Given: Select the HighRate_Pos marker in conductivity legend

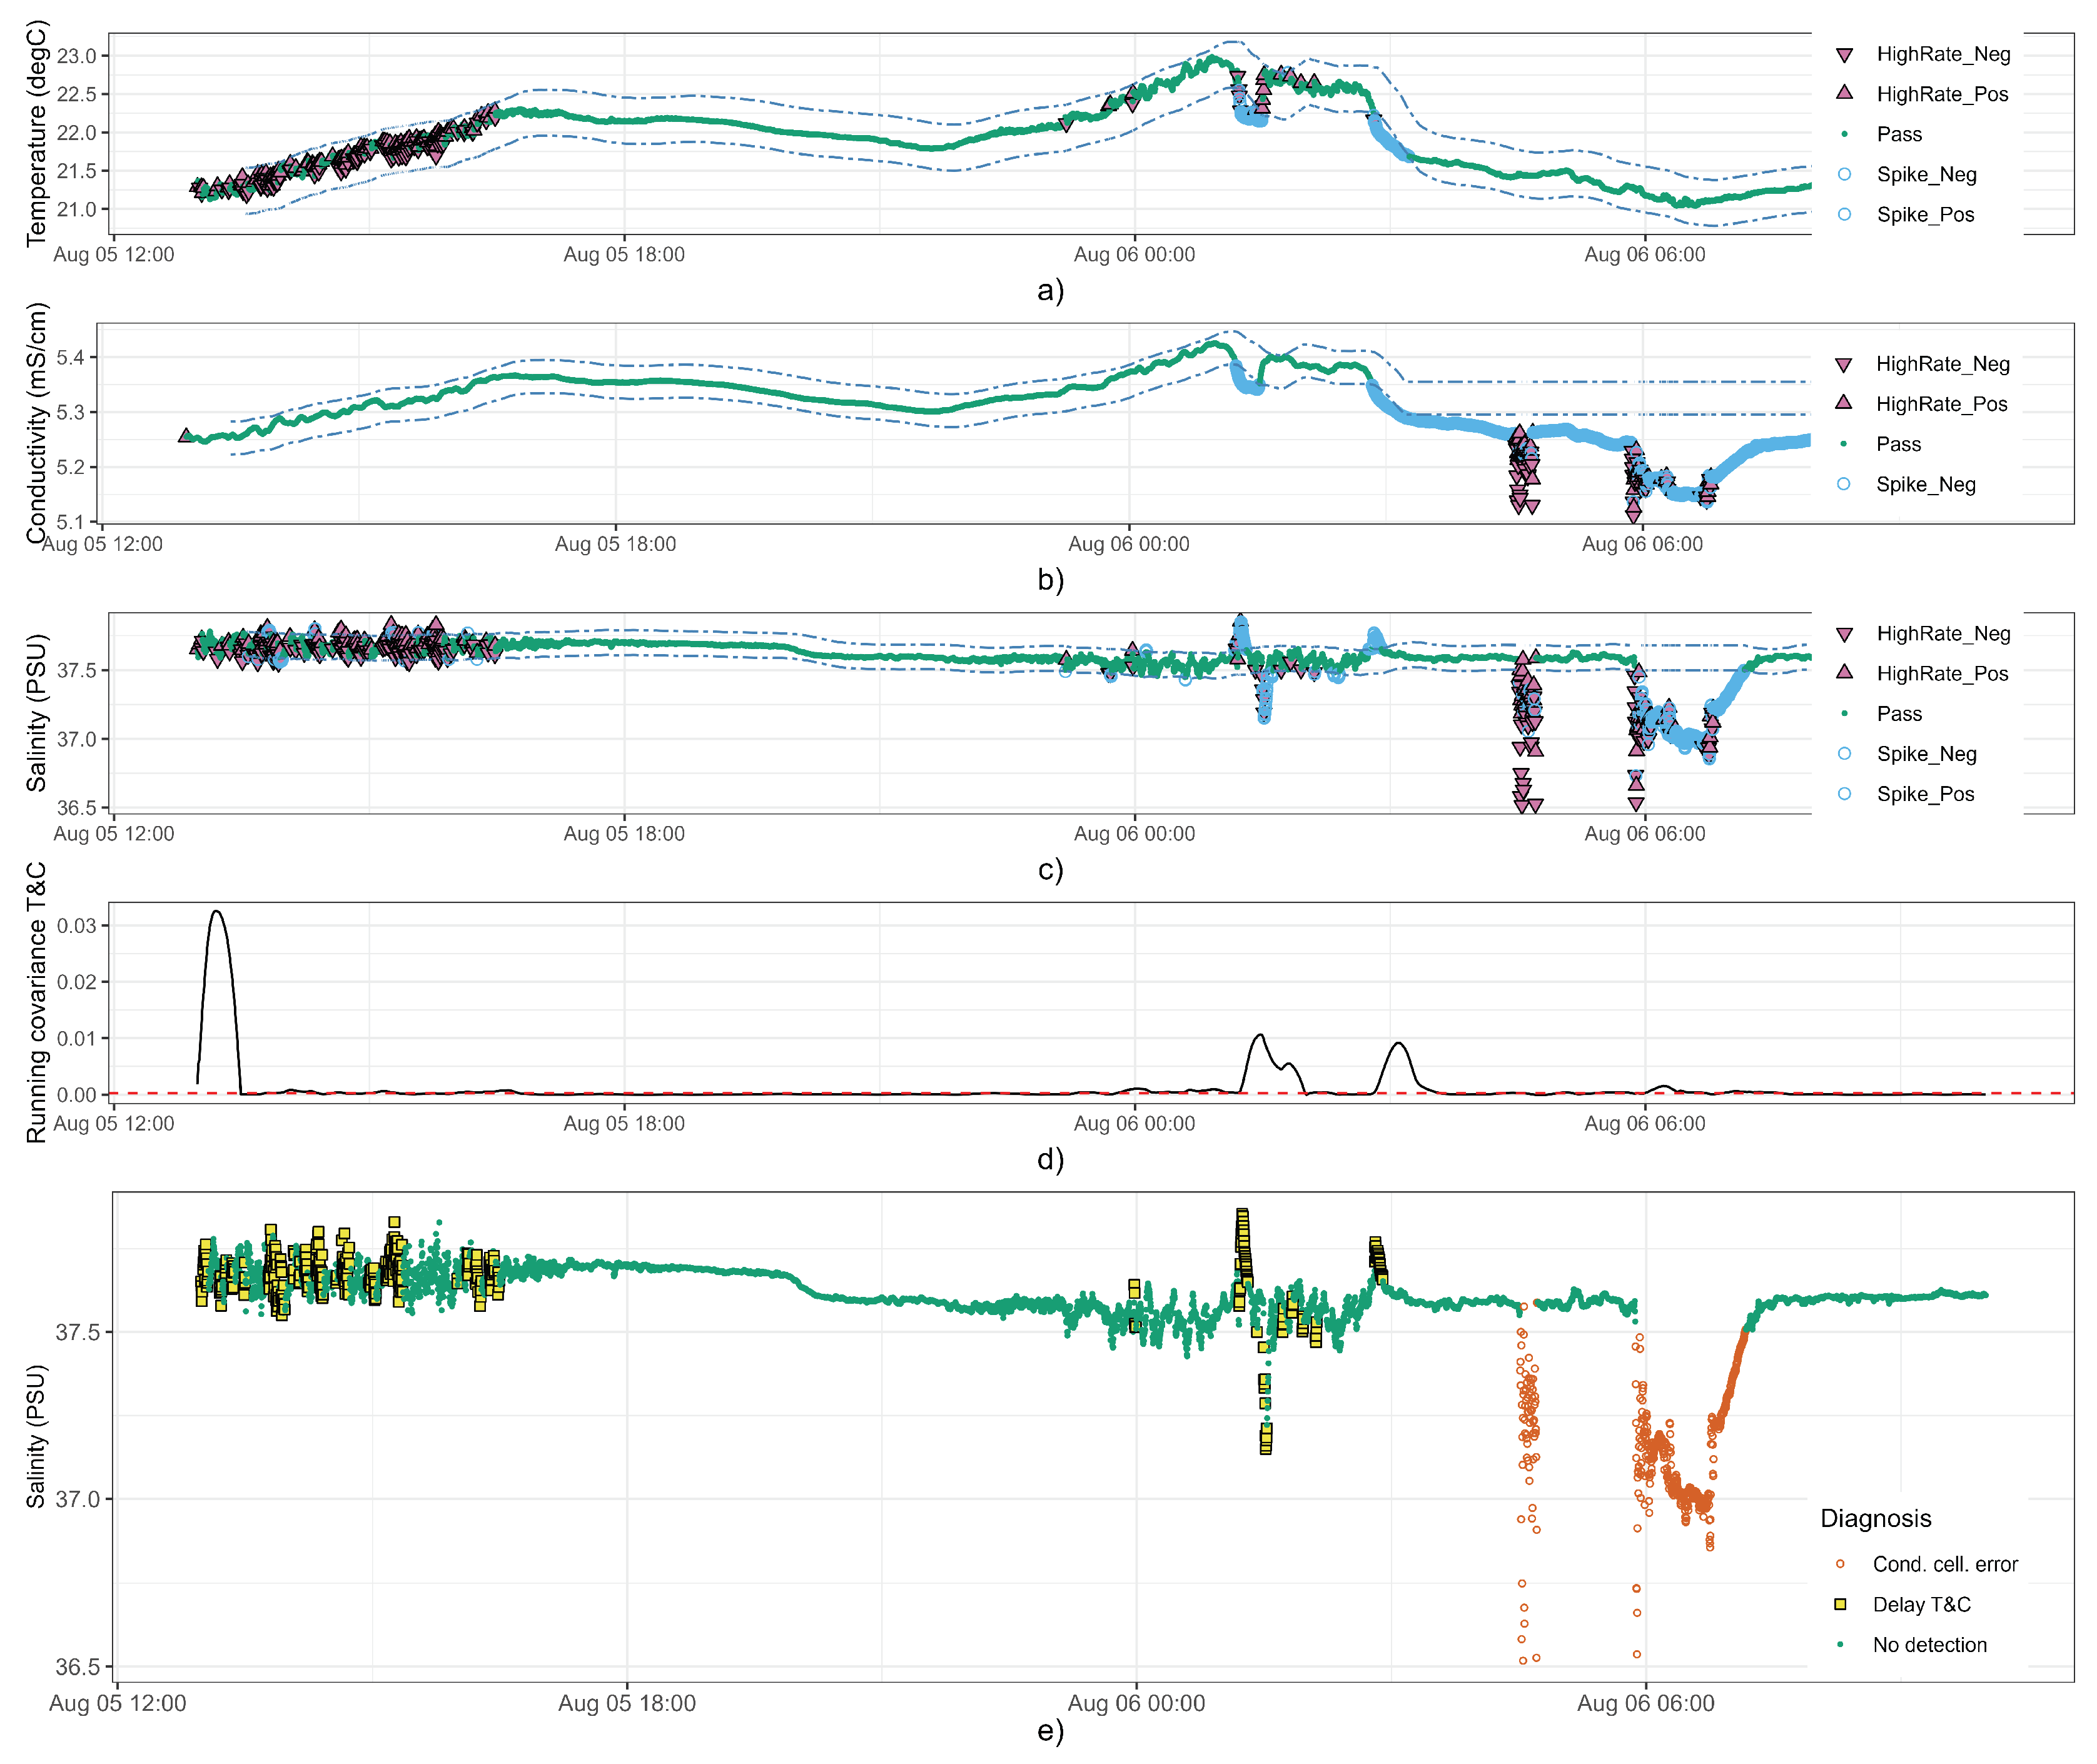Looking at the screenshot, I should tap(1843, 403).
